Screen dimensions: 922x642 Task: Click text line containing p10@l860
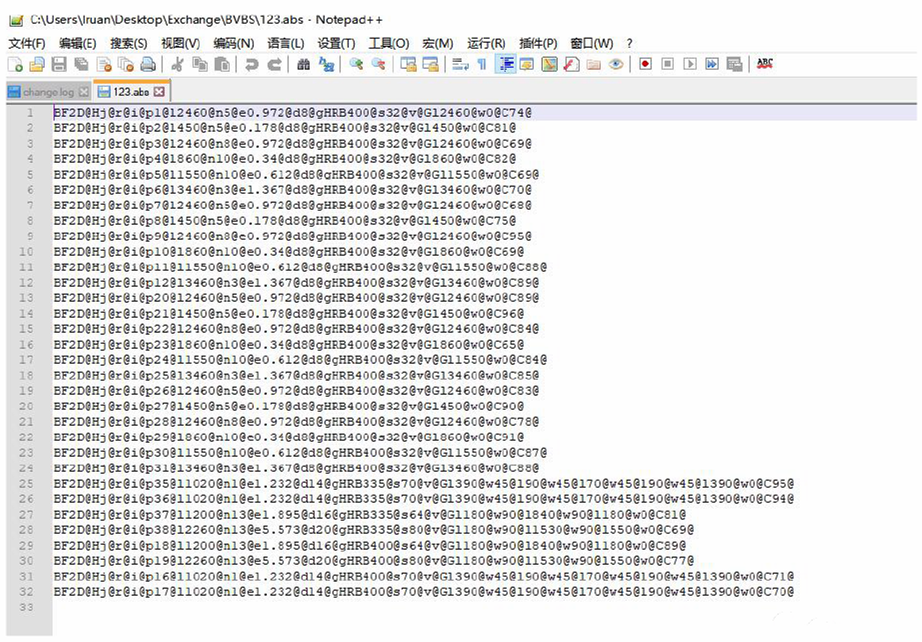click(x=289, y=252)
